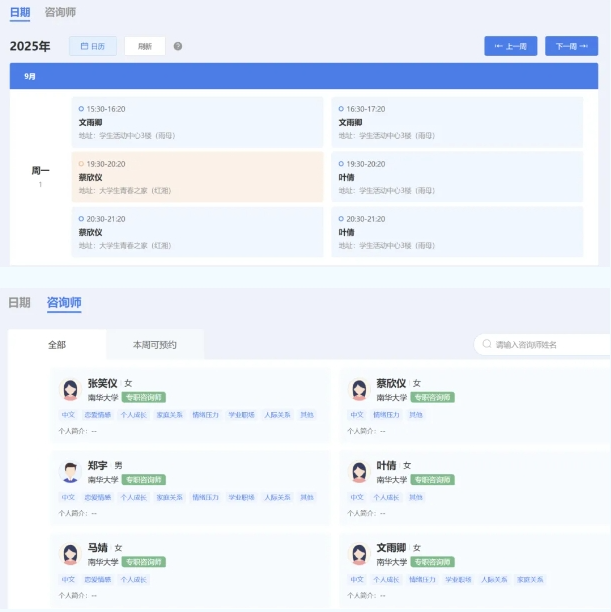Click the 专职咨询师 badge under 郑宇
Image resolution: width=611 pixels, height=612 pixels.
click(x=144, y=479)
